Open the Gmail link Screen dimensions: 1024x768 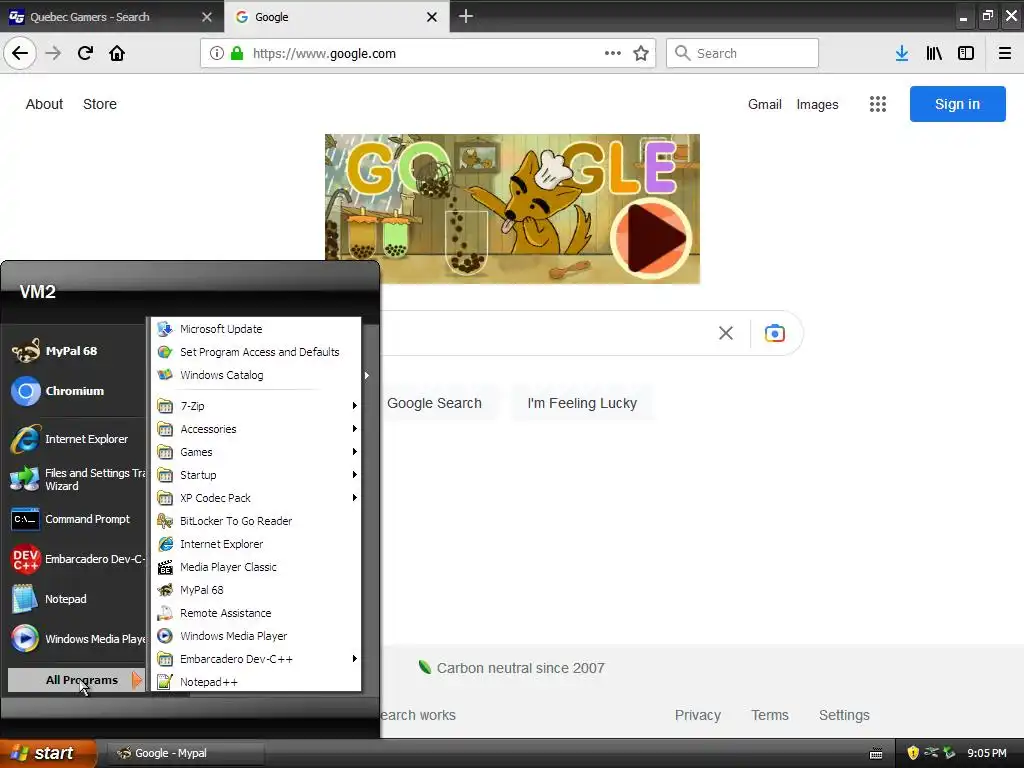[765, 104]
